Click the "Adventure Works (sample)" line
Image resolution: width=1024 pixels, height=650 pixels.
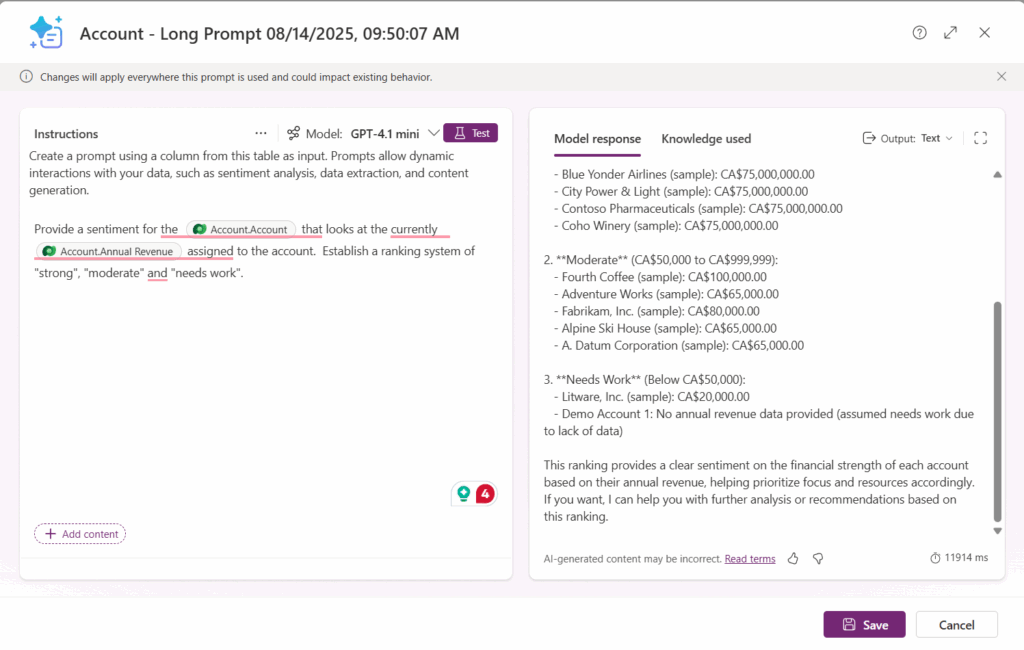[665, 294]
